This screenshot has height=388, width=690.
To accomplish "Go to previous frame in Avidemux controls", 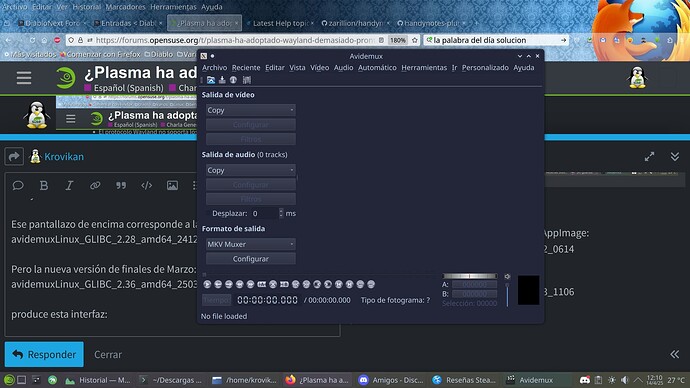I will 218,284.
